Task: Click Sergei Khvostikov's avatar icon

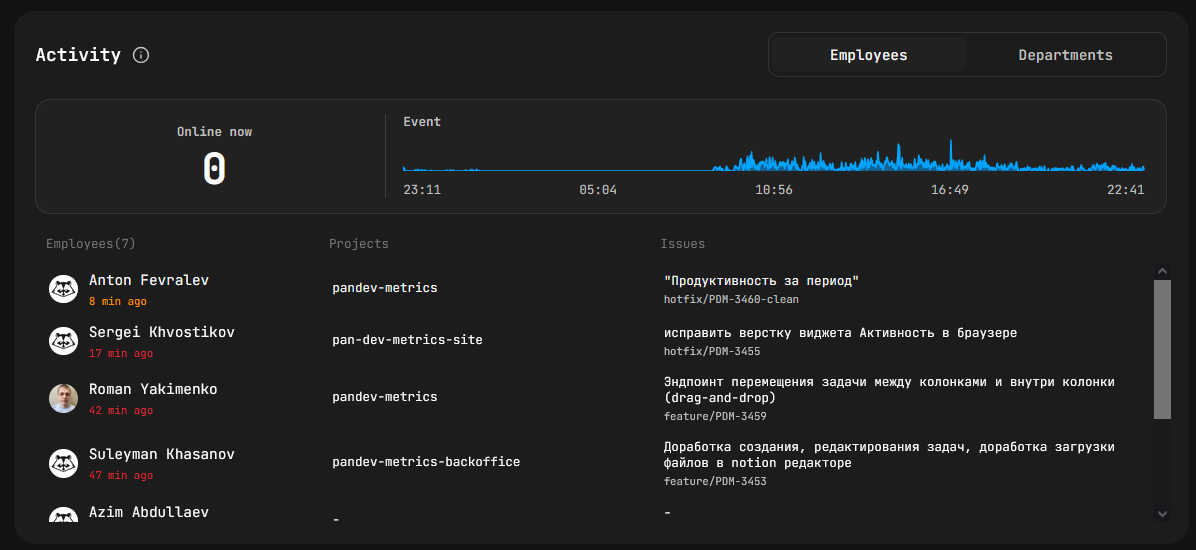Action: pyautogui.click(x=64, y=341)
